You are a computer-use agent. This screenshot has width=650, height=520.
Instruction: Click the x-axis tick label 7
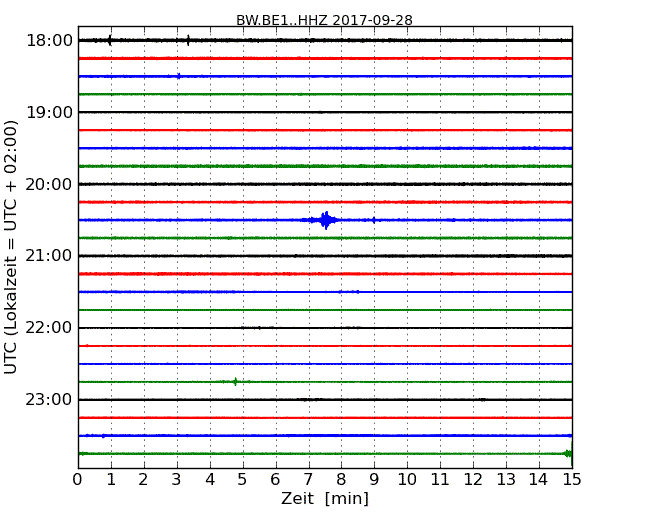[x=308, y=480]
